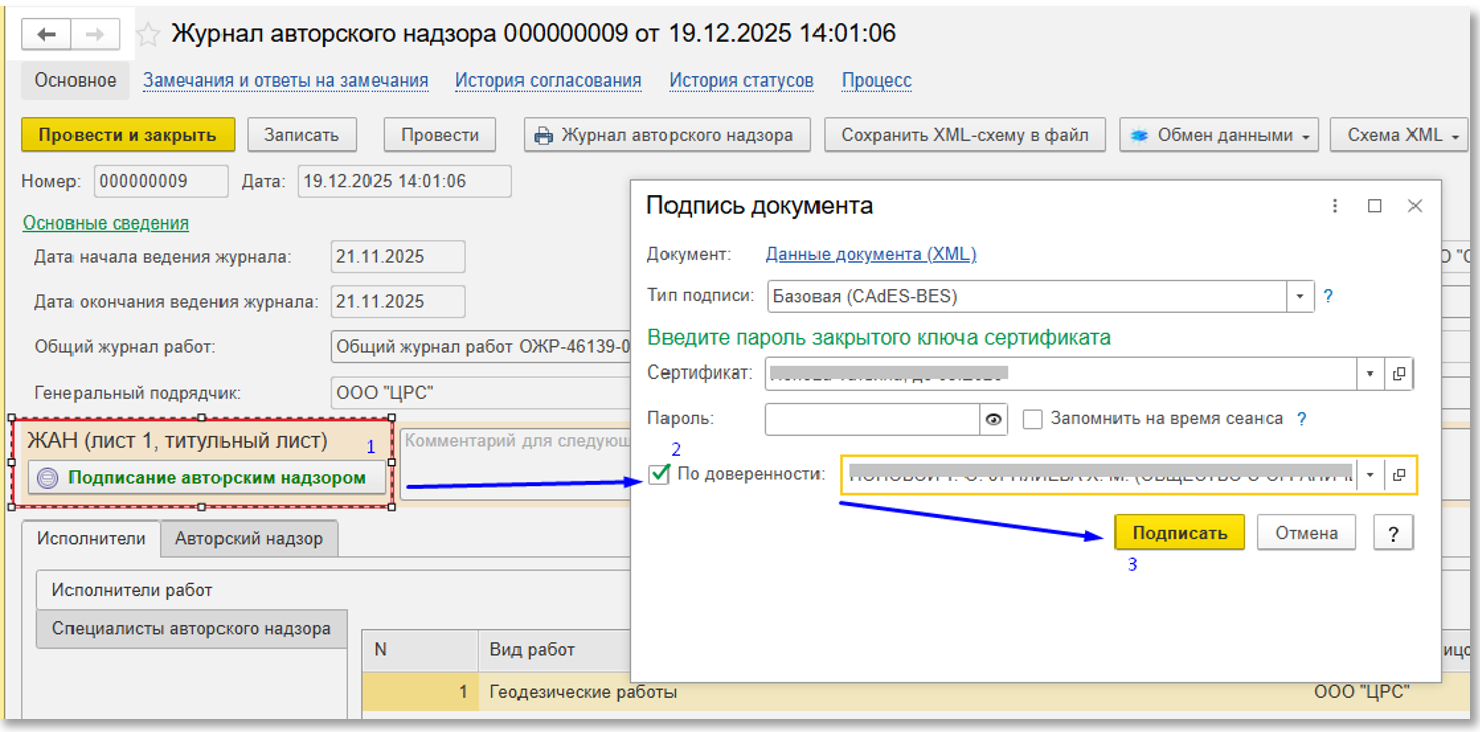
Task: Click open-form icon next to power of attorney
Action: coord(1400,475)
